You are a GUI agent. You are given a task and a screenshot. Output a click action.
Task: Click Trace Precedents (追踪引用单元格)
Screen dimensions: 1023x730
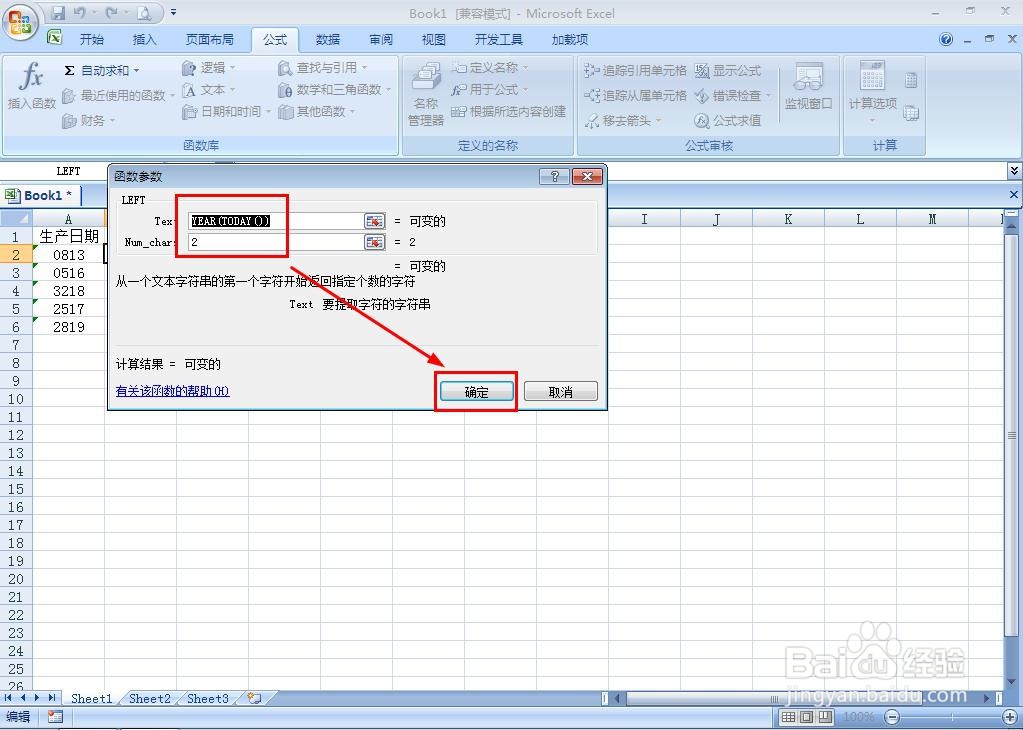pyautogui.click(x=635, y=70)
